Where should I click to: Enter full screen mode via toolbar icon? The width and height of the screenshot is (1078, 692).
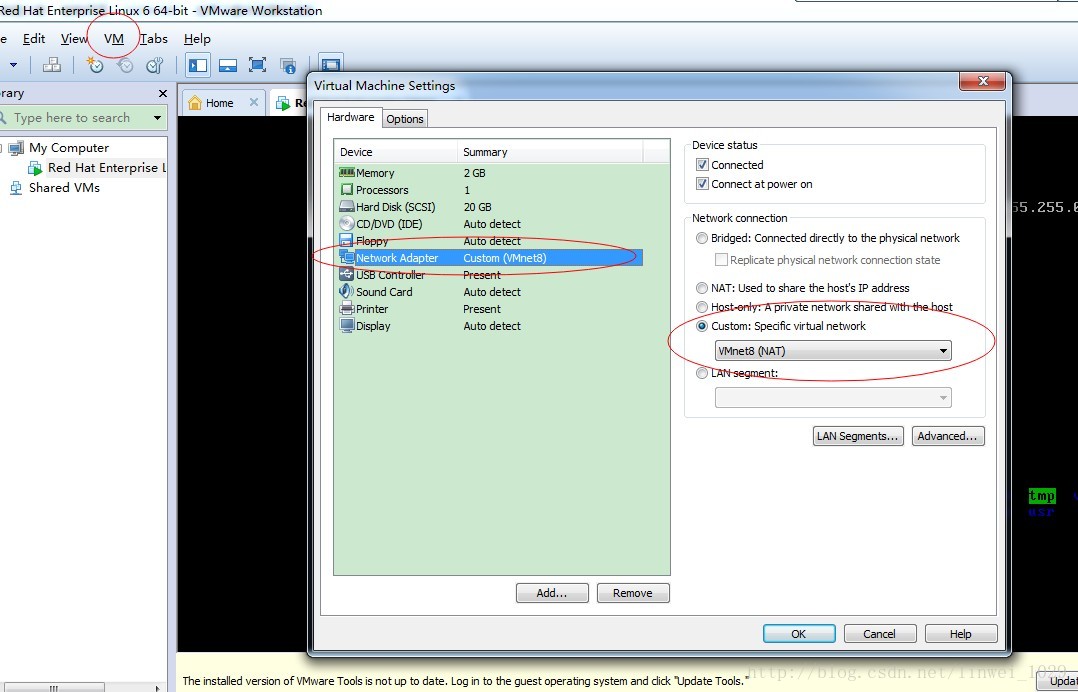pyautogui.click(x=257, y=65)
